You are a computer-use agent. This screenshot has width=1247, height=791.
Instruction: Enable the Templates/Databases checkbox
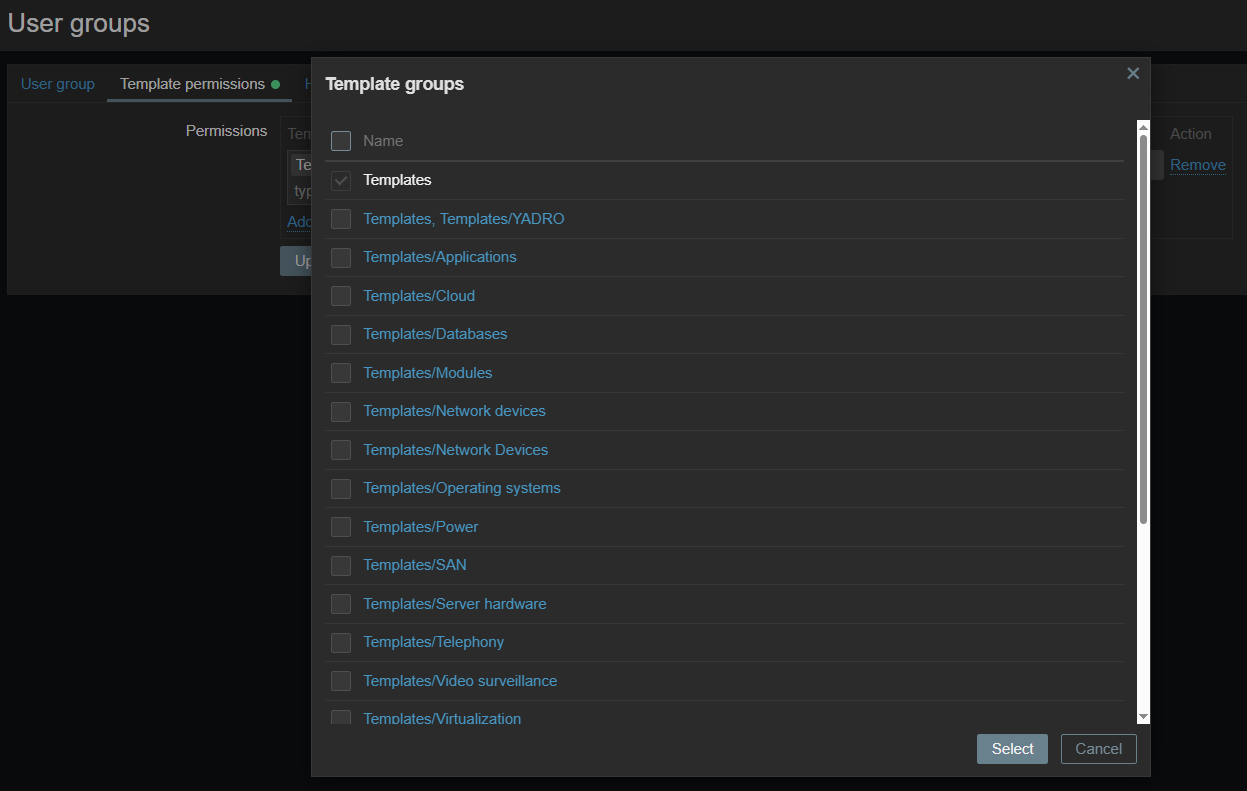tap(341, 334)
